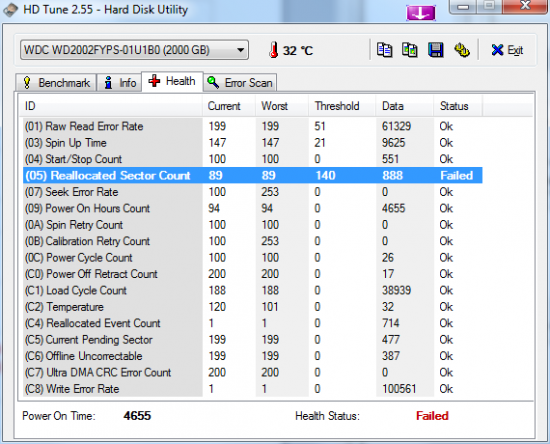Select the Health tab
Screen dimensions: 550x444
(172, 81)
